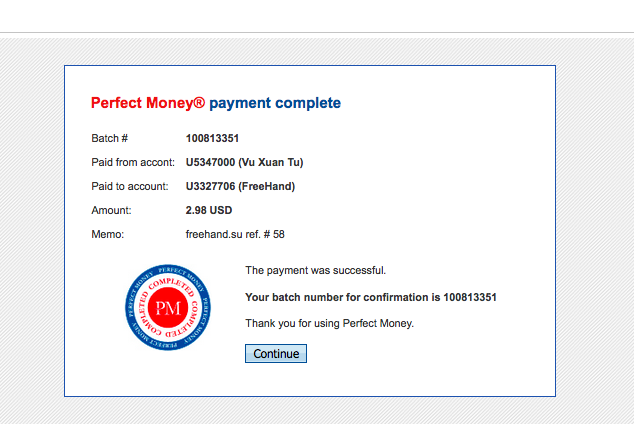This screenshot has height=426, width=634.
Task: Click memo text freehand.su ref. # 58
Action: coord(235,234)
